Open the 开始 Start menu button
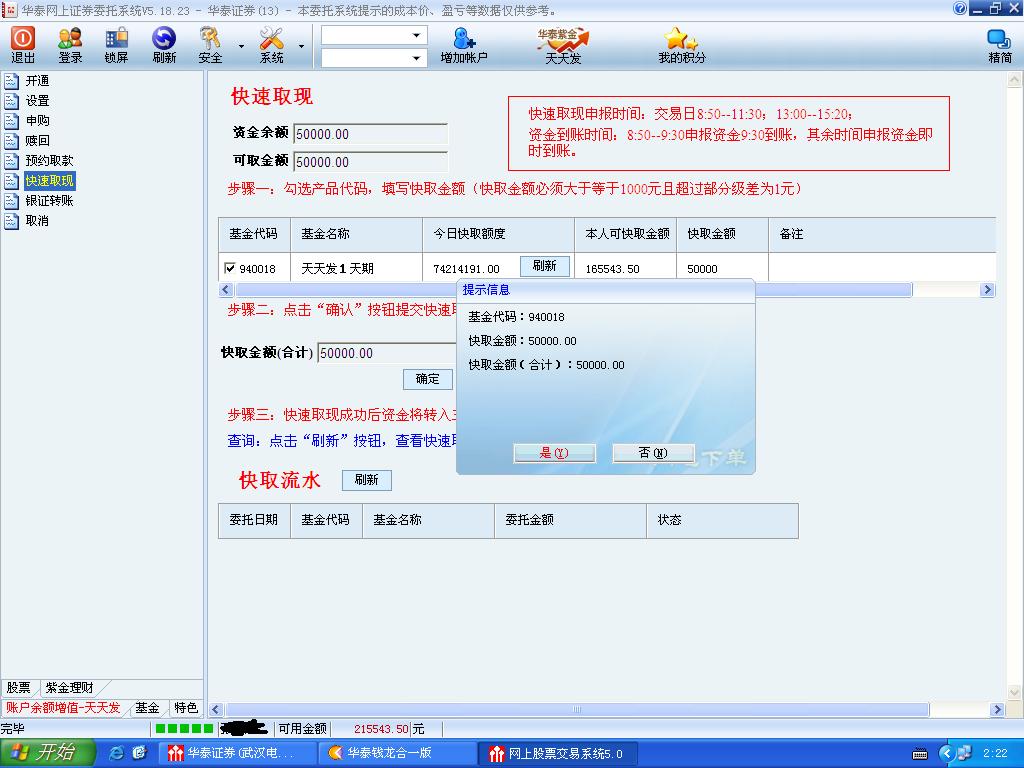Image resolution: width=1024 pixels, height=768 pixels. point(47,753)
